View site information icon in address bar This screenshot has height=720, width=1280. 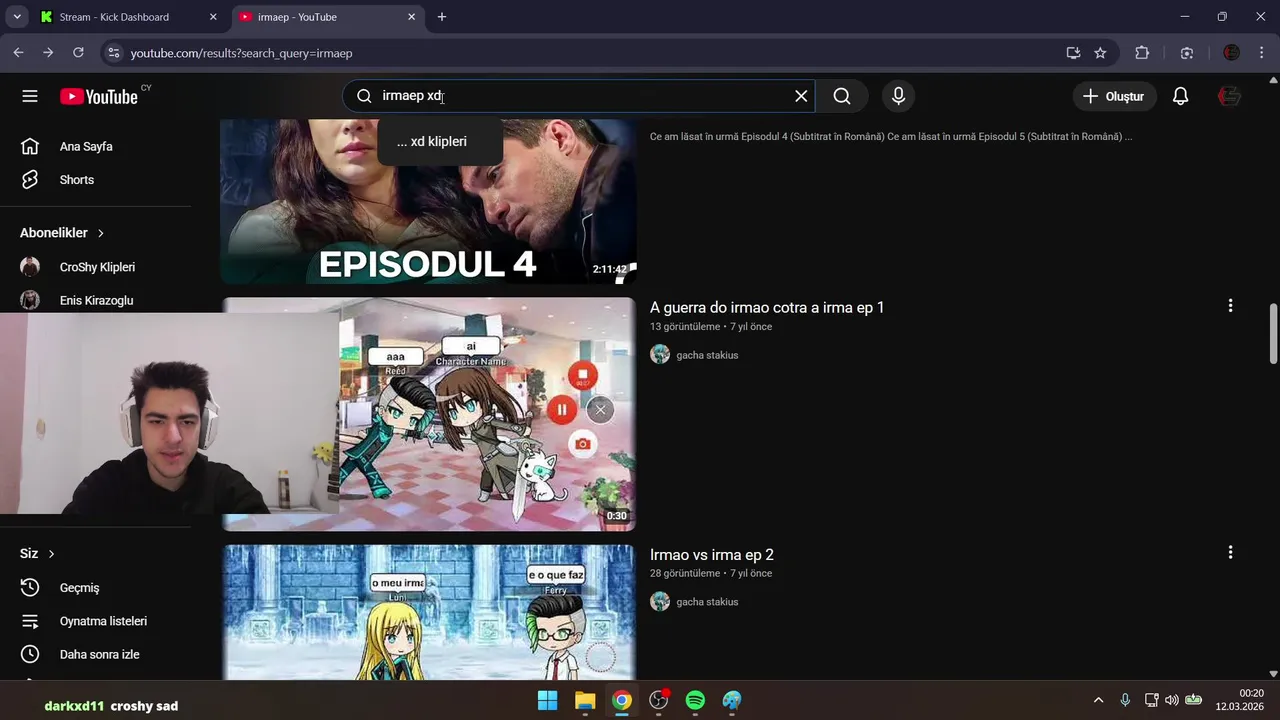(x=113, y=53)
